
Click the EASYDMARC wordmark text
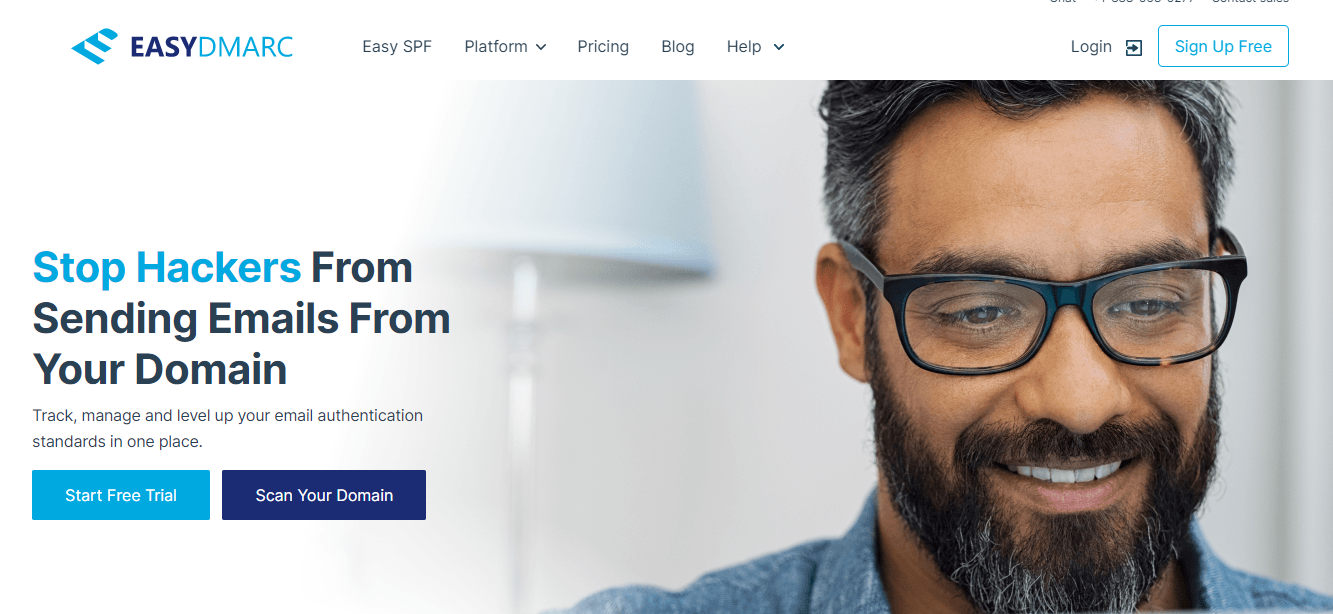tap(212, 47)
